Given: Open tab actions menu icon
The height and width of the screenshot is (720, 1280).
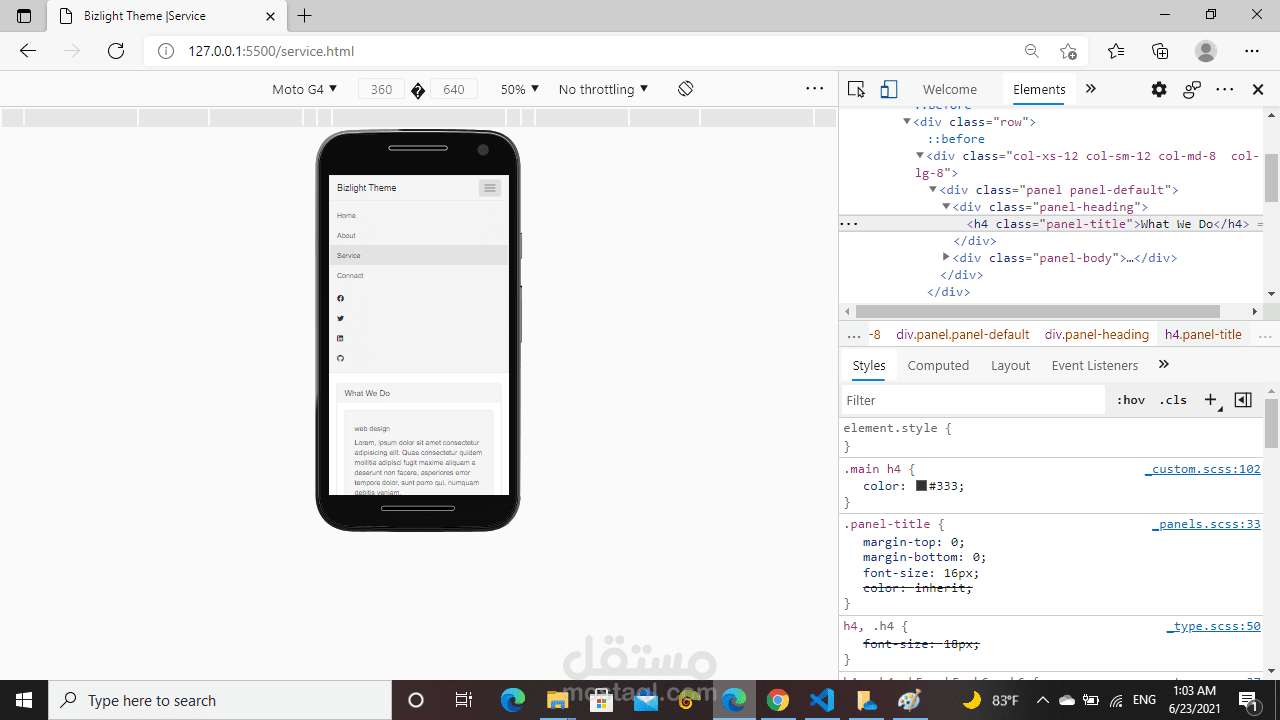Looking at the screenshot, I should pyautogui.click(x=24, y=16).
